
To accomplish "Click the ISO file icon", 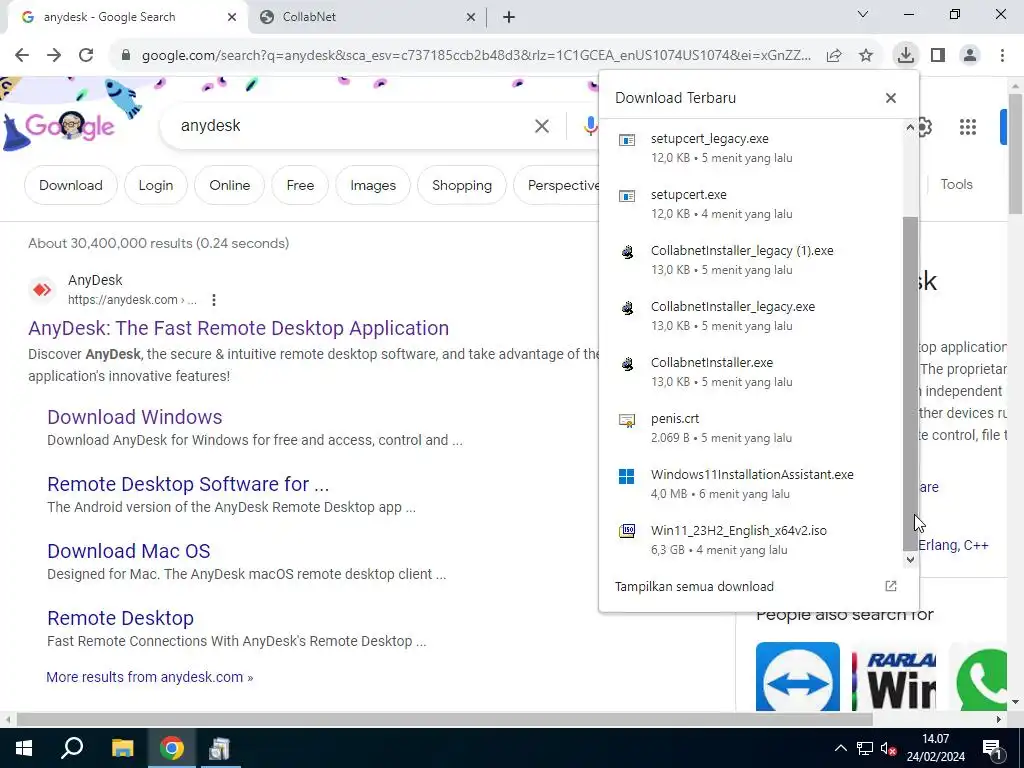I will (x=627, y=531).
